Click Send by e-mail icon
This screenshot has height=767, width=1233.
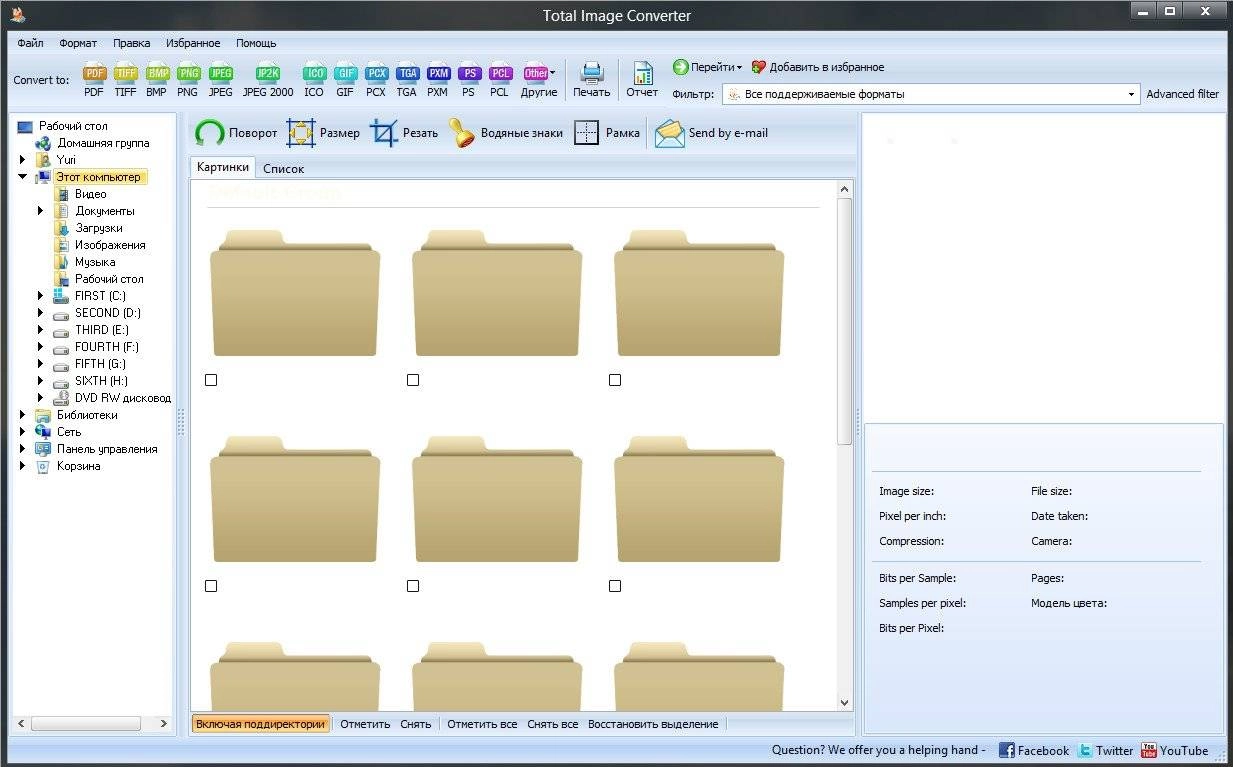[x=670, y=133]
